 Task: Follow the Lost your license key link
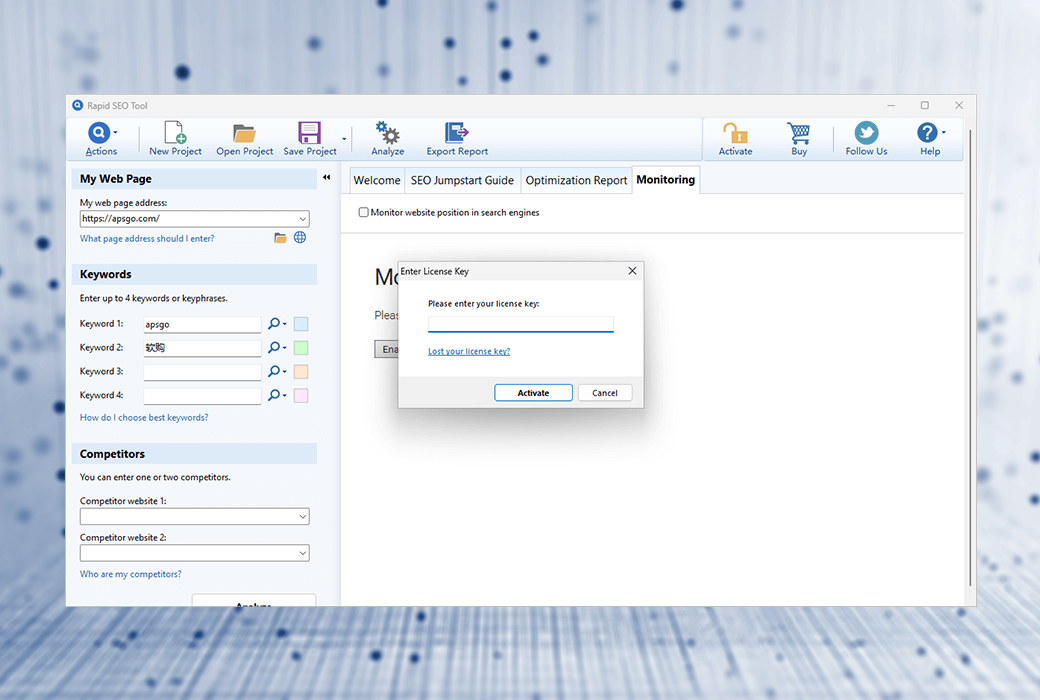(x=469, y=352)
